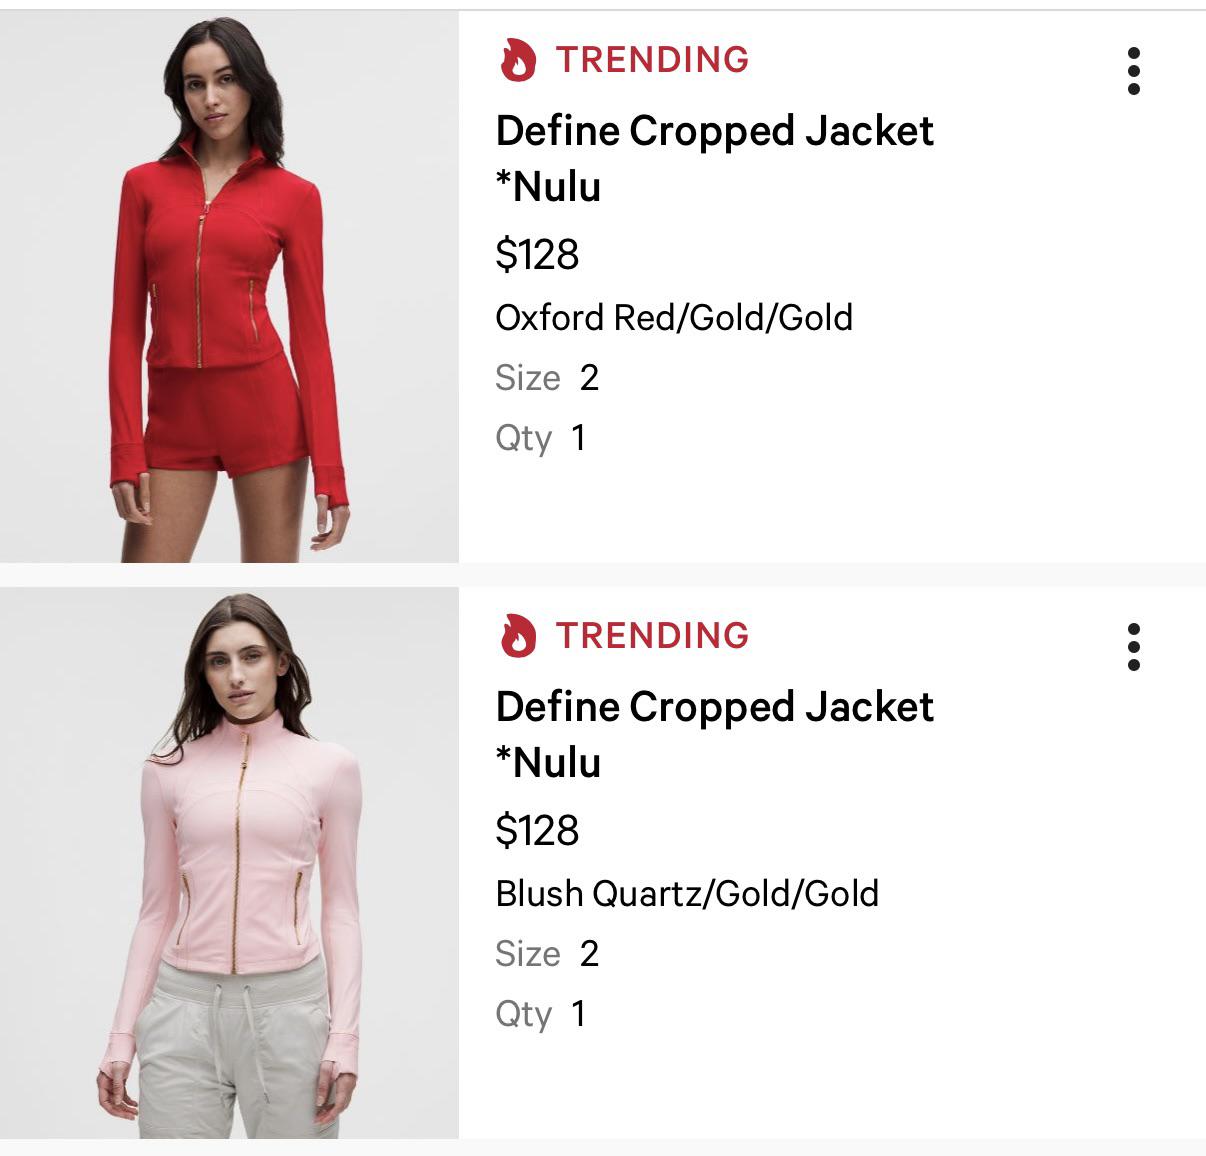
Task: Click Qty 1 on Blush Quartz jacket
Action: coord(540,1014)
